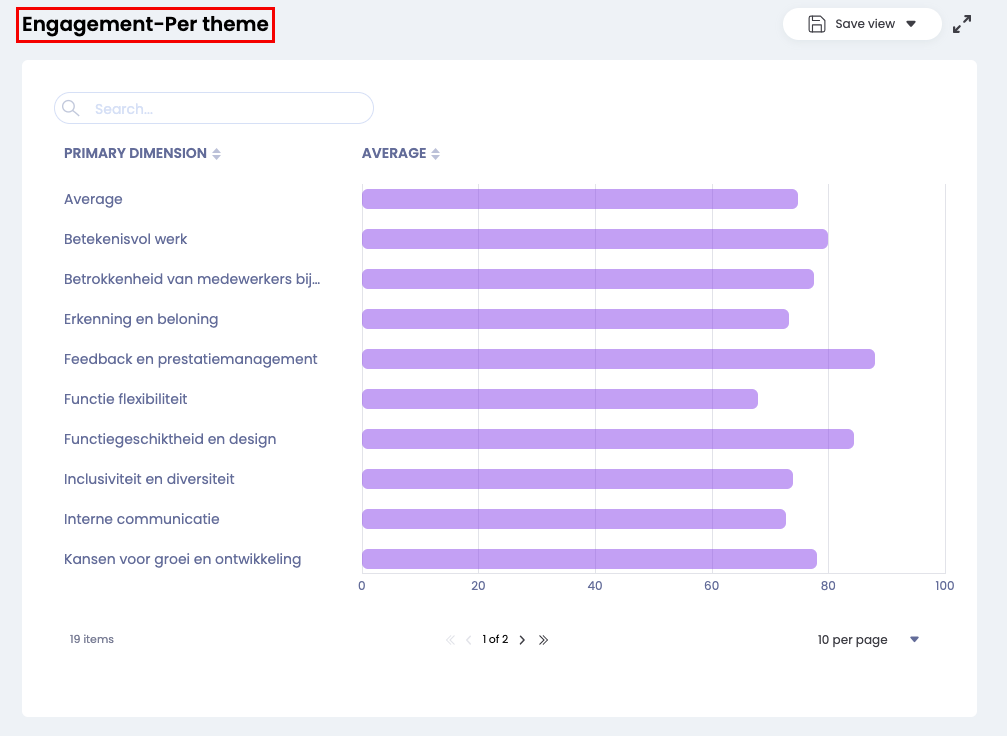This screenshot has width=1007, height=736.
Task: Select the Betekenisvol werk row label
Action: pos(126,239)
